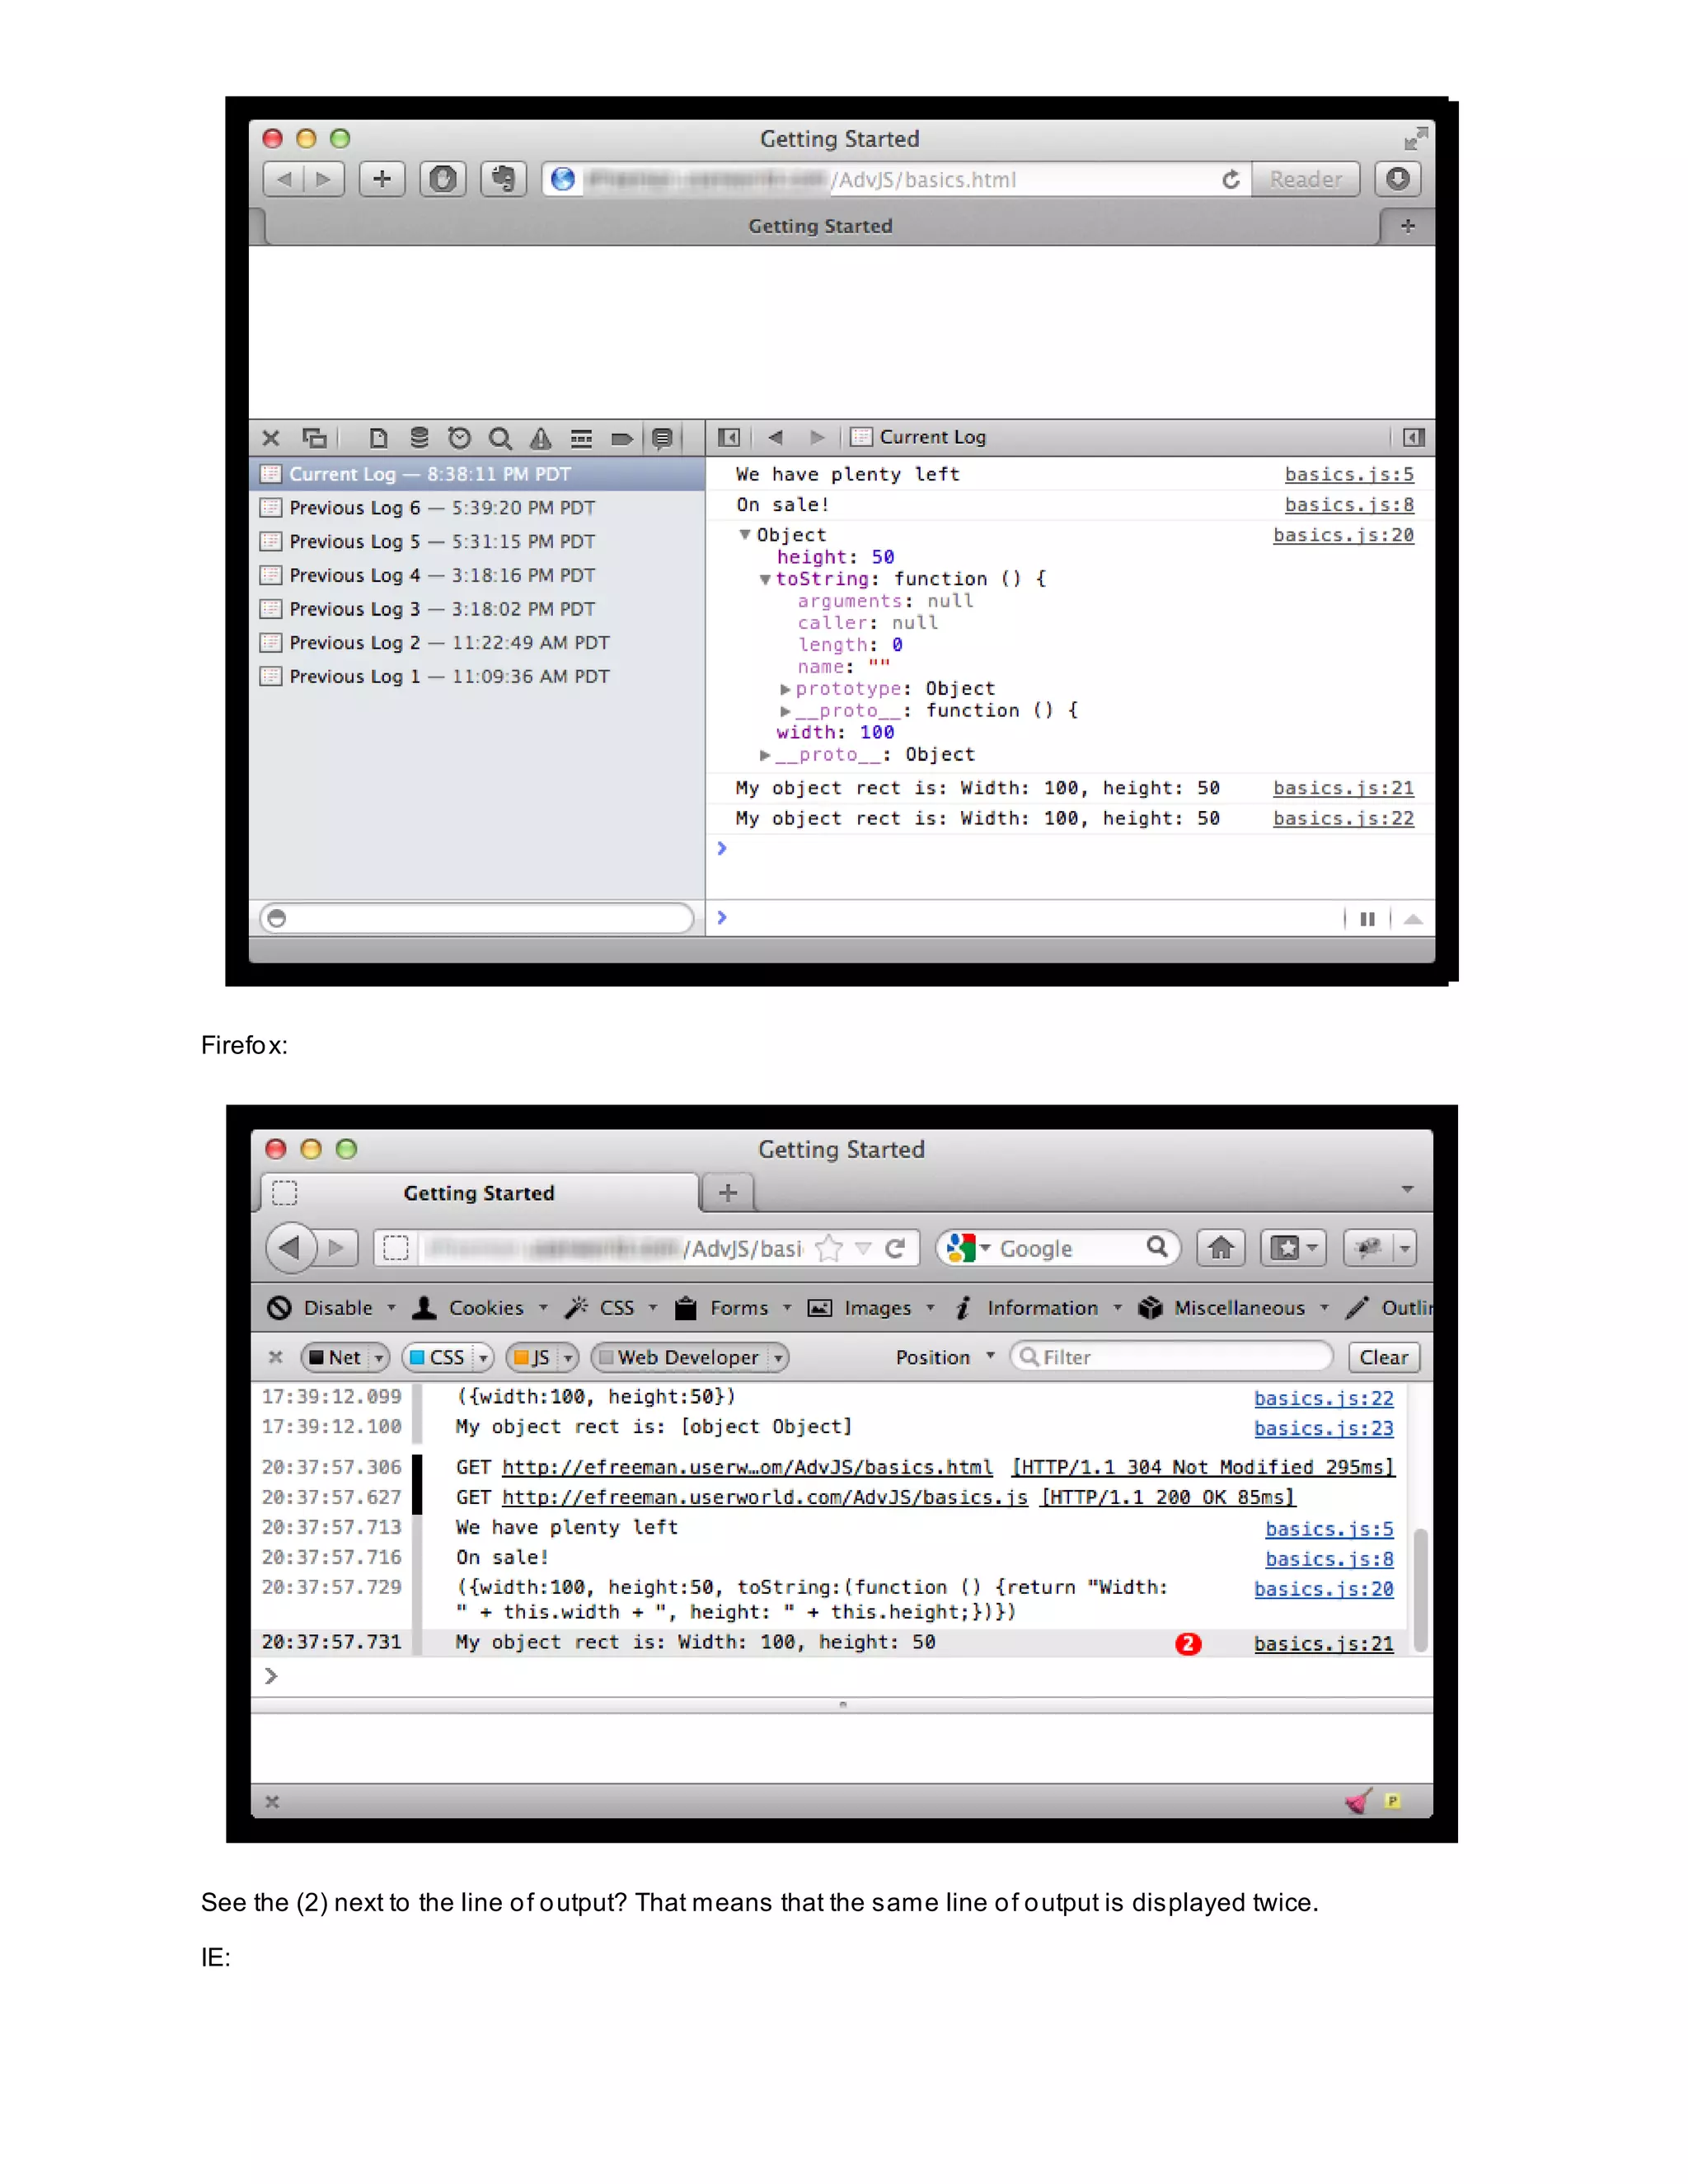Image resolution: width=1688 pixels, height=2184 pixels.
Task: Click Clear button in Firefox console
Action: tap(1384, 1357)
